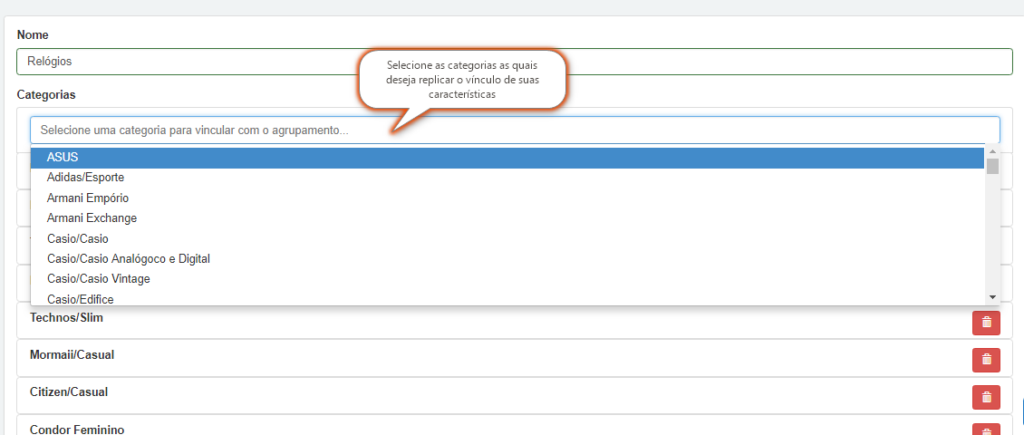Select Casio/Casio Analógoco e Digital
This screenshot has width=1024, height=435.
pos(507,259)
